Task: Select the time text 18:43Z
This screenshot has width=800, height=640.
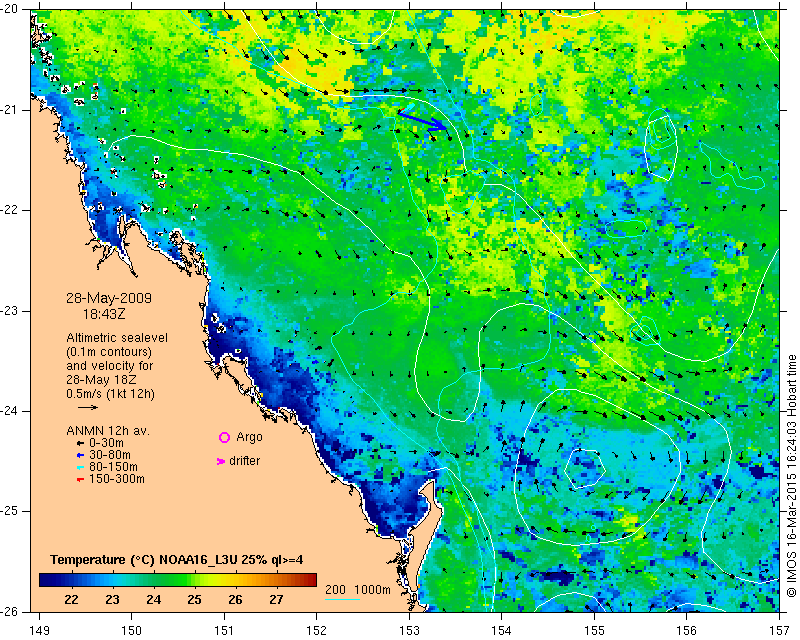Action: pos(104,314)
